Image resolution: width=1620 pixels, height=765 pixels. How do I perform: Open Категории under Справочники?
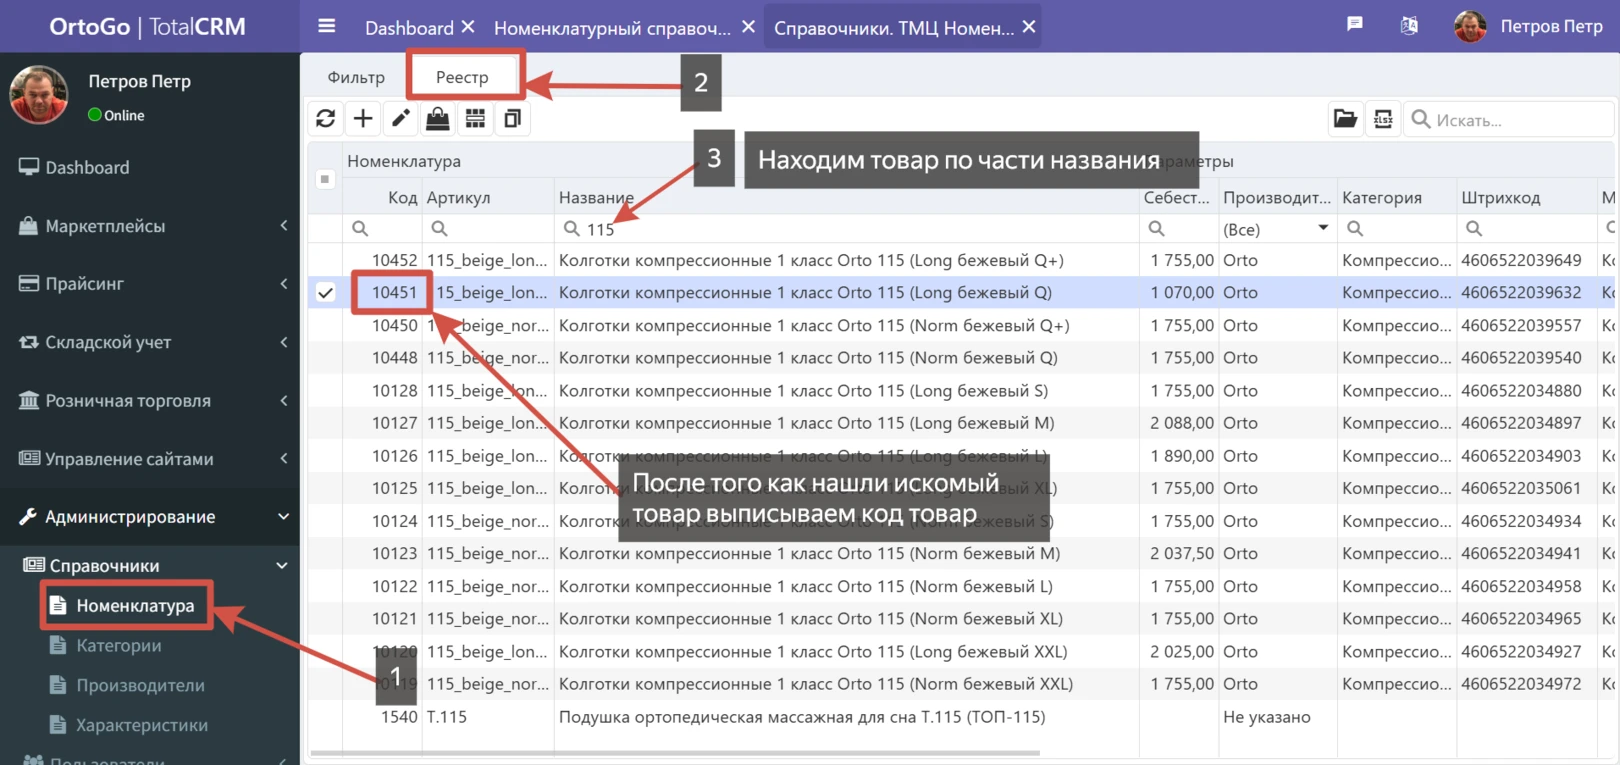tap(119, 646)
